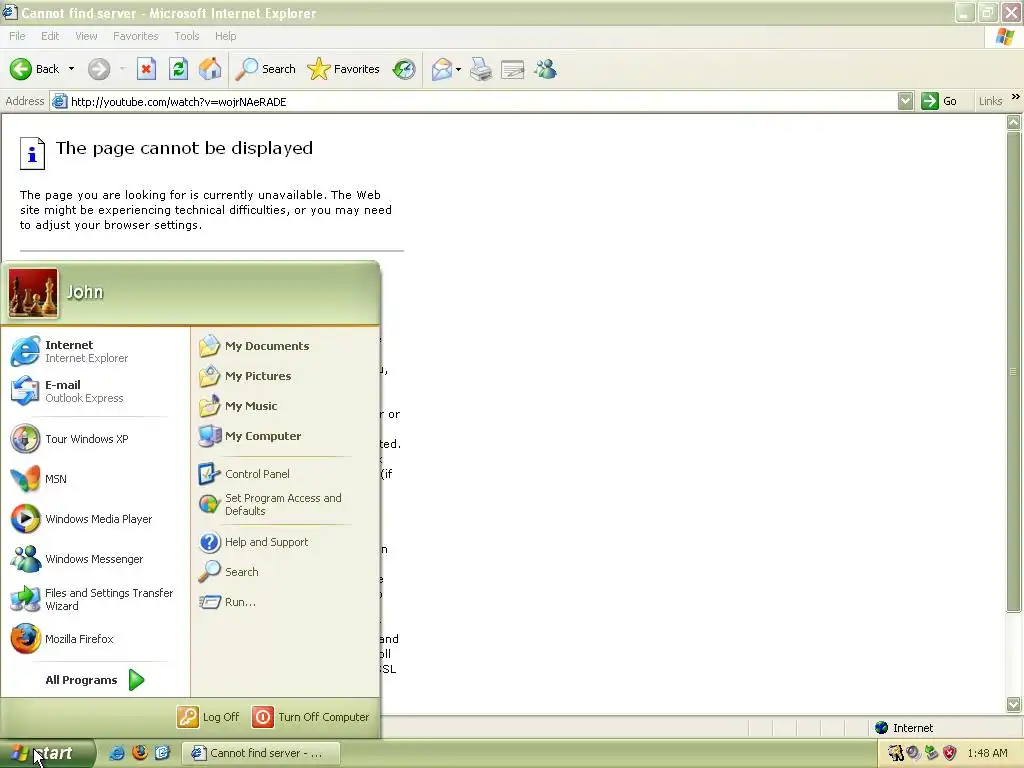Image resolution: width=1024 pixels, height=768 pixels.
Task: Open the Search pane from toolbar
Action: pyautogui.click(x=266, y=69)
